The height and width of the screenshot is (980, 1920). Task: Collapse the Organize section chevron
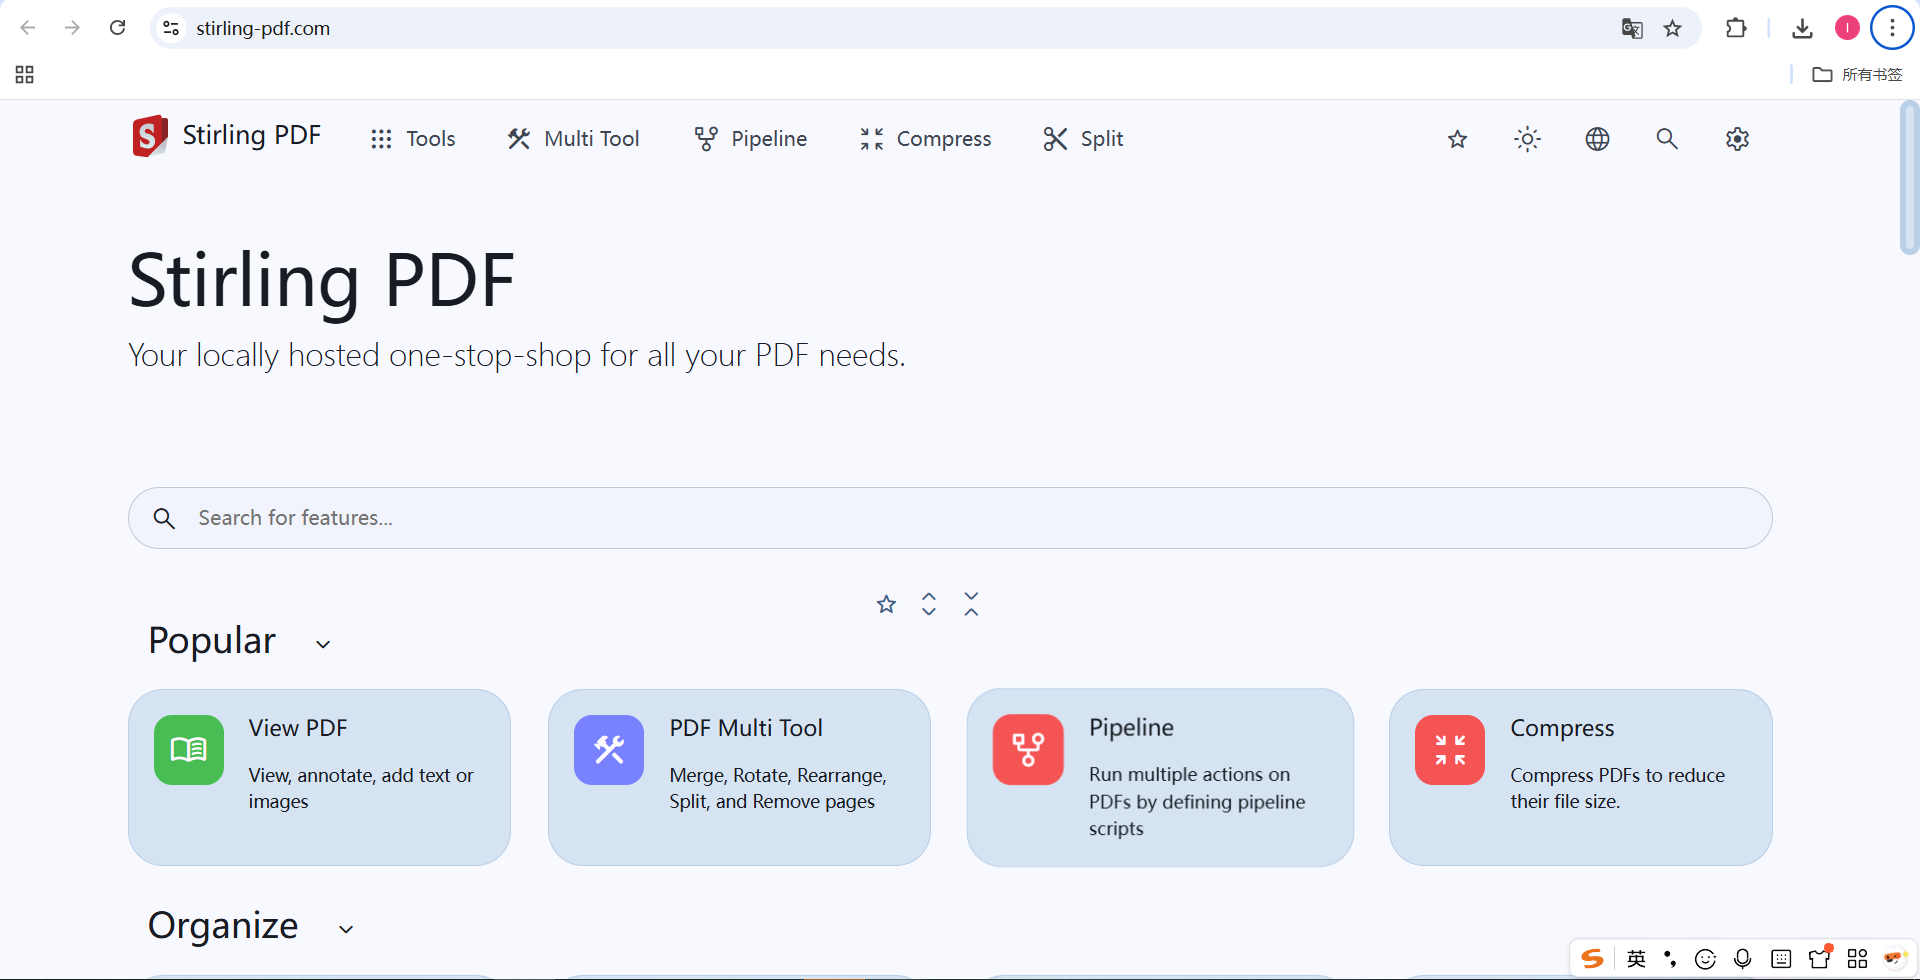click(346, 929)
